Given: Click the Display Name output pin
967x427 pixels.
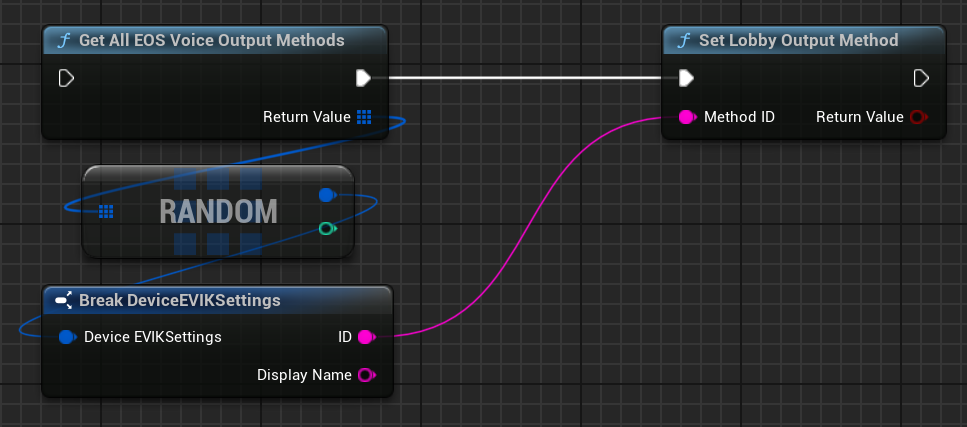Looking at the screenshot, I should (365, 375).
